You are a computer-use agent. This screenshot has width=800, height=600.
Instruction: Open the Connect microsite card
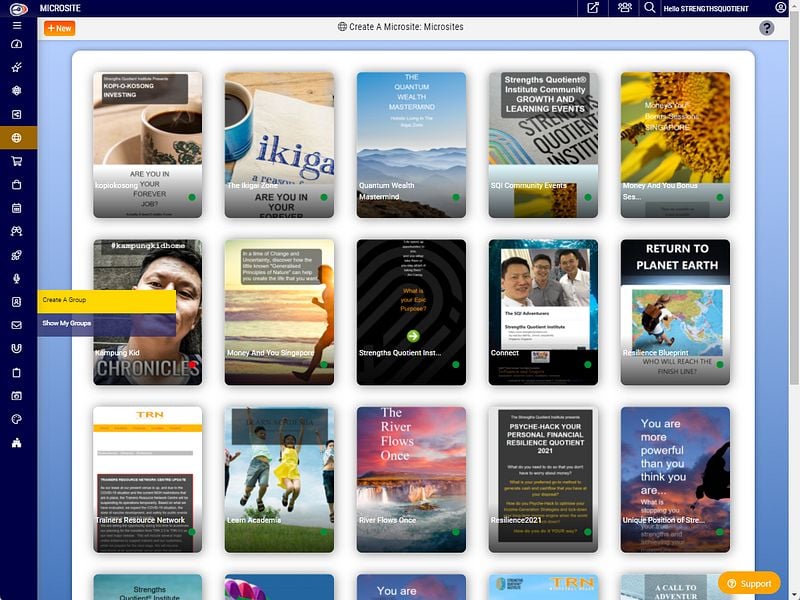[543, 312]
